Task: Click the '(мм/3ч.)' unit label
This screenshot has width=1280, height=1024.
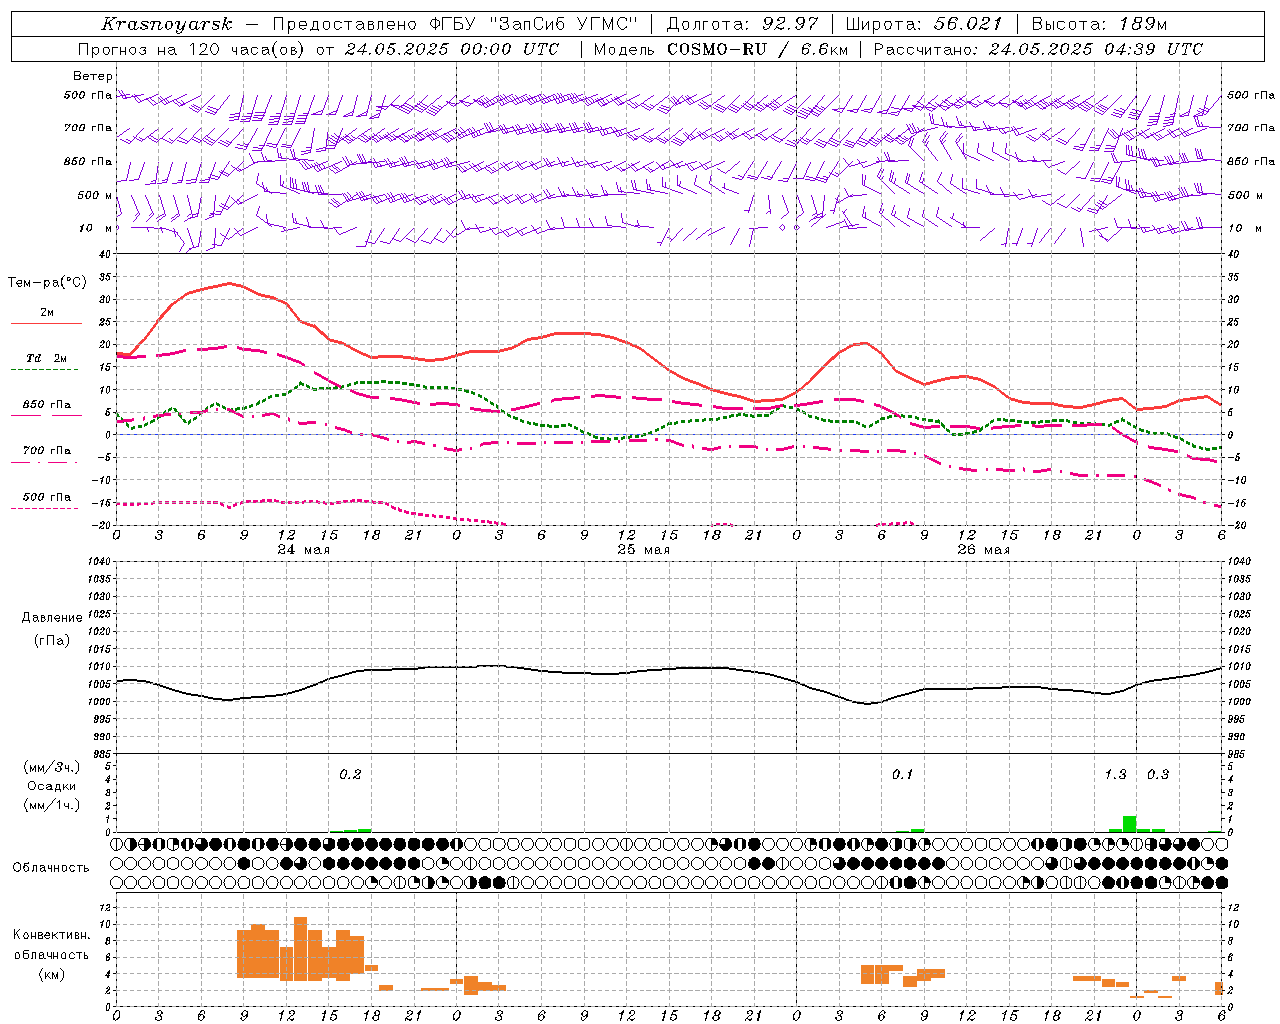Action: coord(51,767)
